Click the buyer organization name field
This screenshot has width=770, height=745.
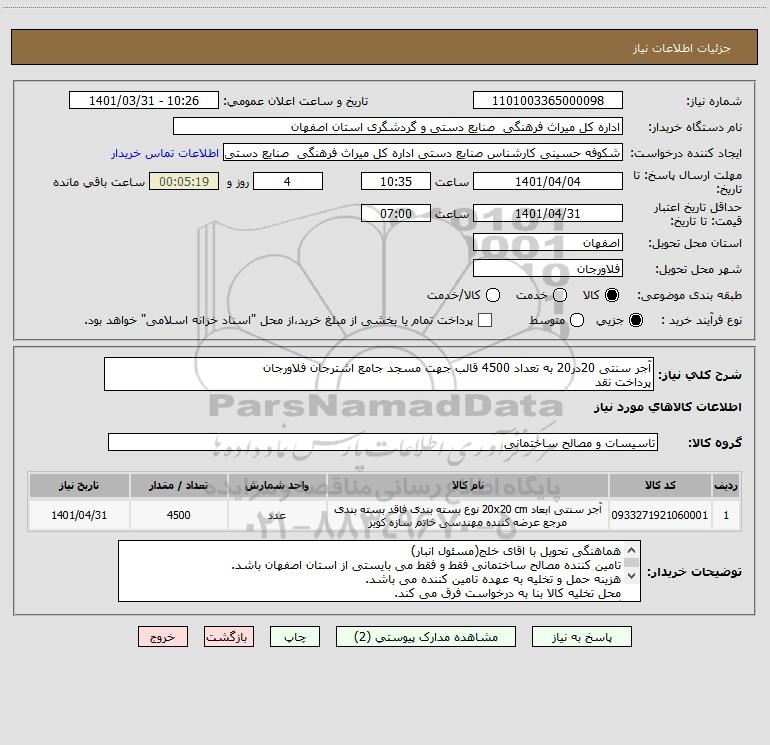[398, 127]
